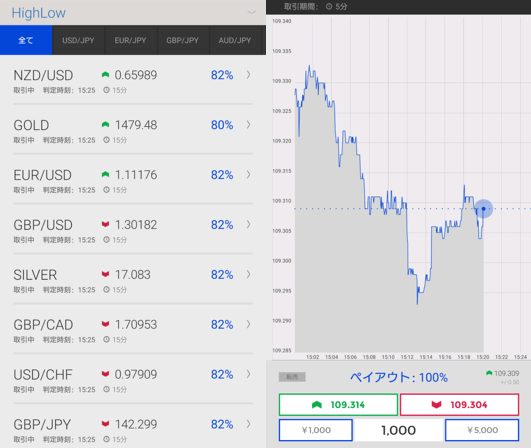Viewport: 531px width, 448px height.
Task: Click the red down arrow beside GBP/USD
Action: [105, 224]
